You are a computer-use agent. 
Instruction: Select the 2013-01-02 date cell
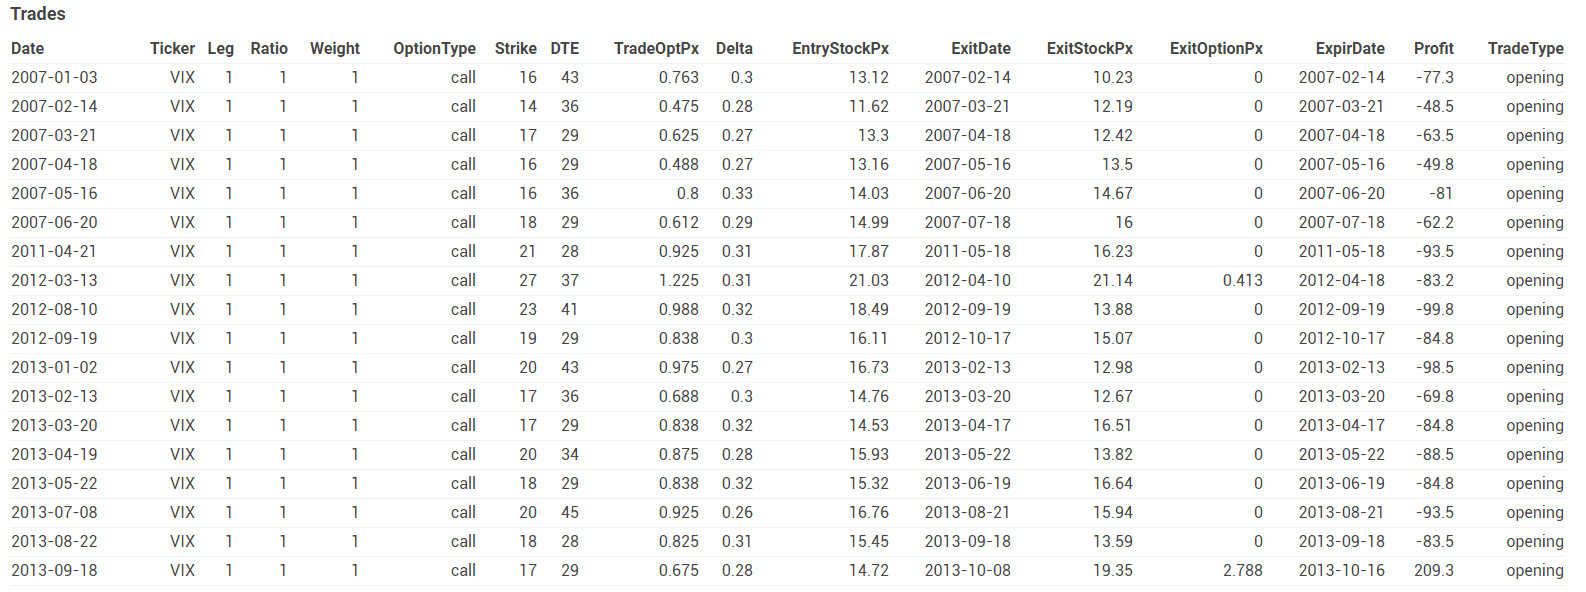(54, 367)
